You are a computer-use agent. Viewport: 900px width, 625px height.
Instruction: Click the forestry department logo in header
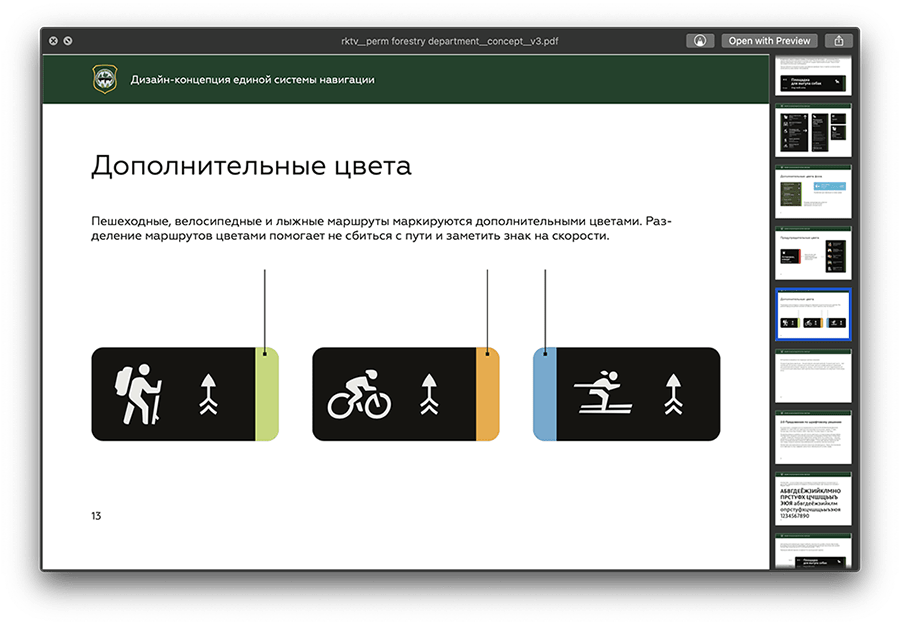point(105,79)
